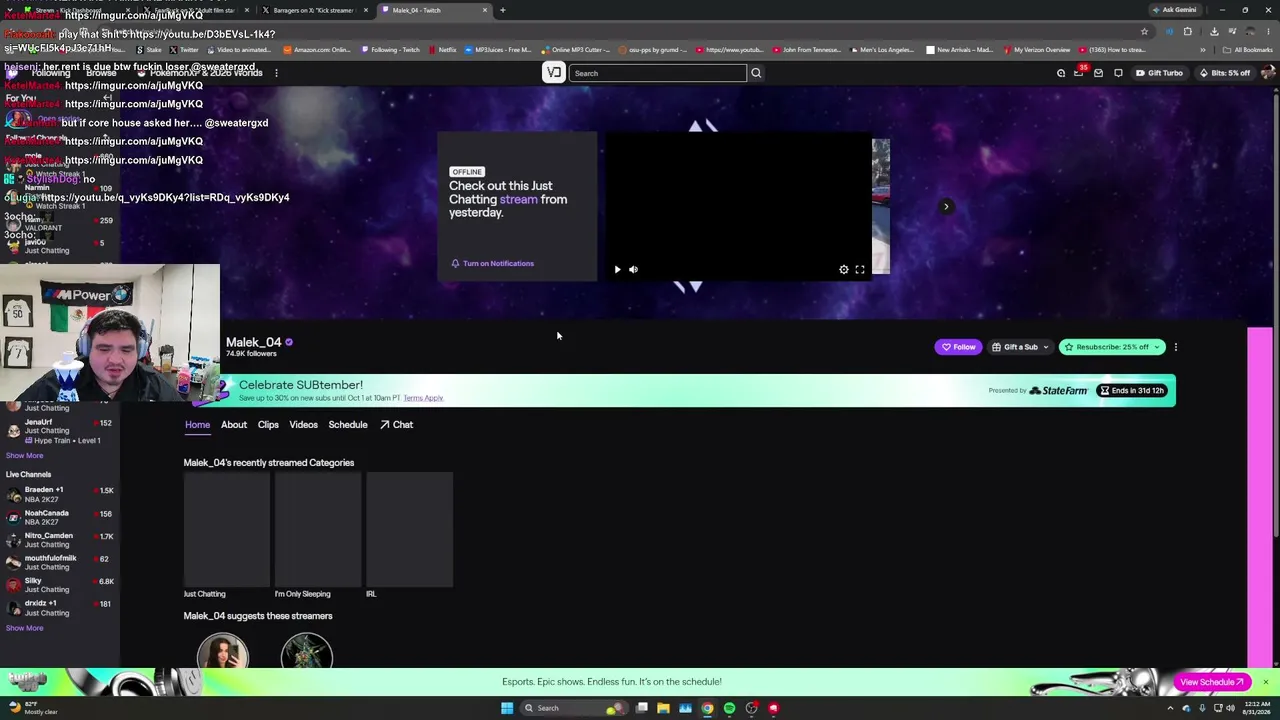Click the View Schedule button
This screenshot has width=1280, height=720.
(1212, 682)
